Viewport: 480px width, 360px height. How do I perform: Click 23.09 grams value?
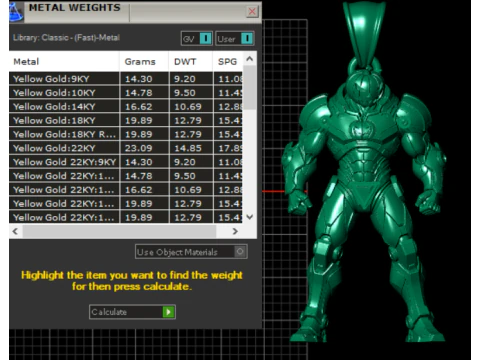(138, 148)
